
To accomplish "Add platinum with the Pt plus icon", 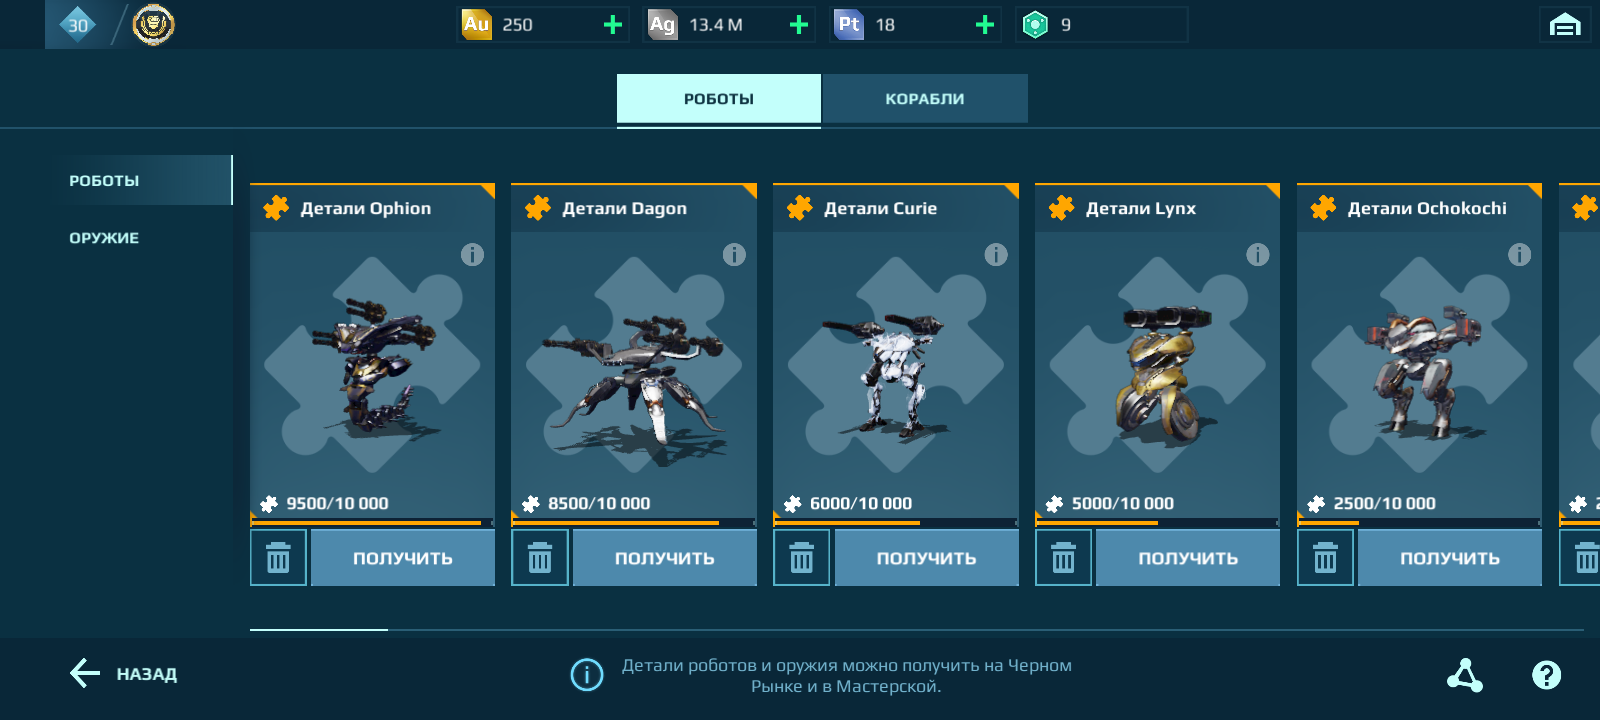I will tap(984, 25).
